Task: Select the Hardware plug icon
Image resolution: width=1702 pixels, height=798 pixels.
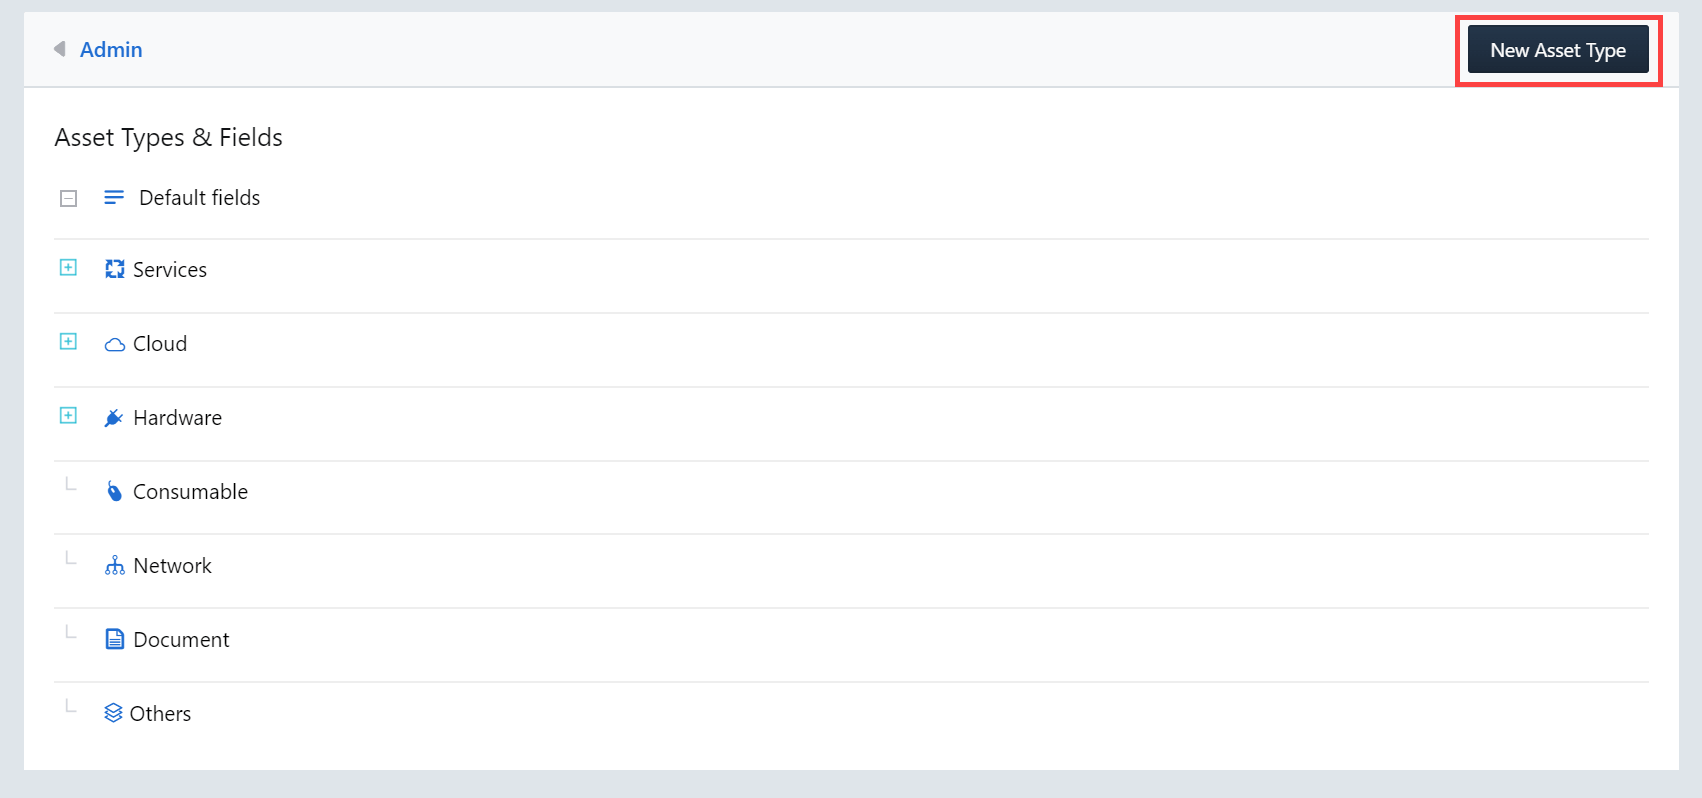Action: [x=113, y=417]
